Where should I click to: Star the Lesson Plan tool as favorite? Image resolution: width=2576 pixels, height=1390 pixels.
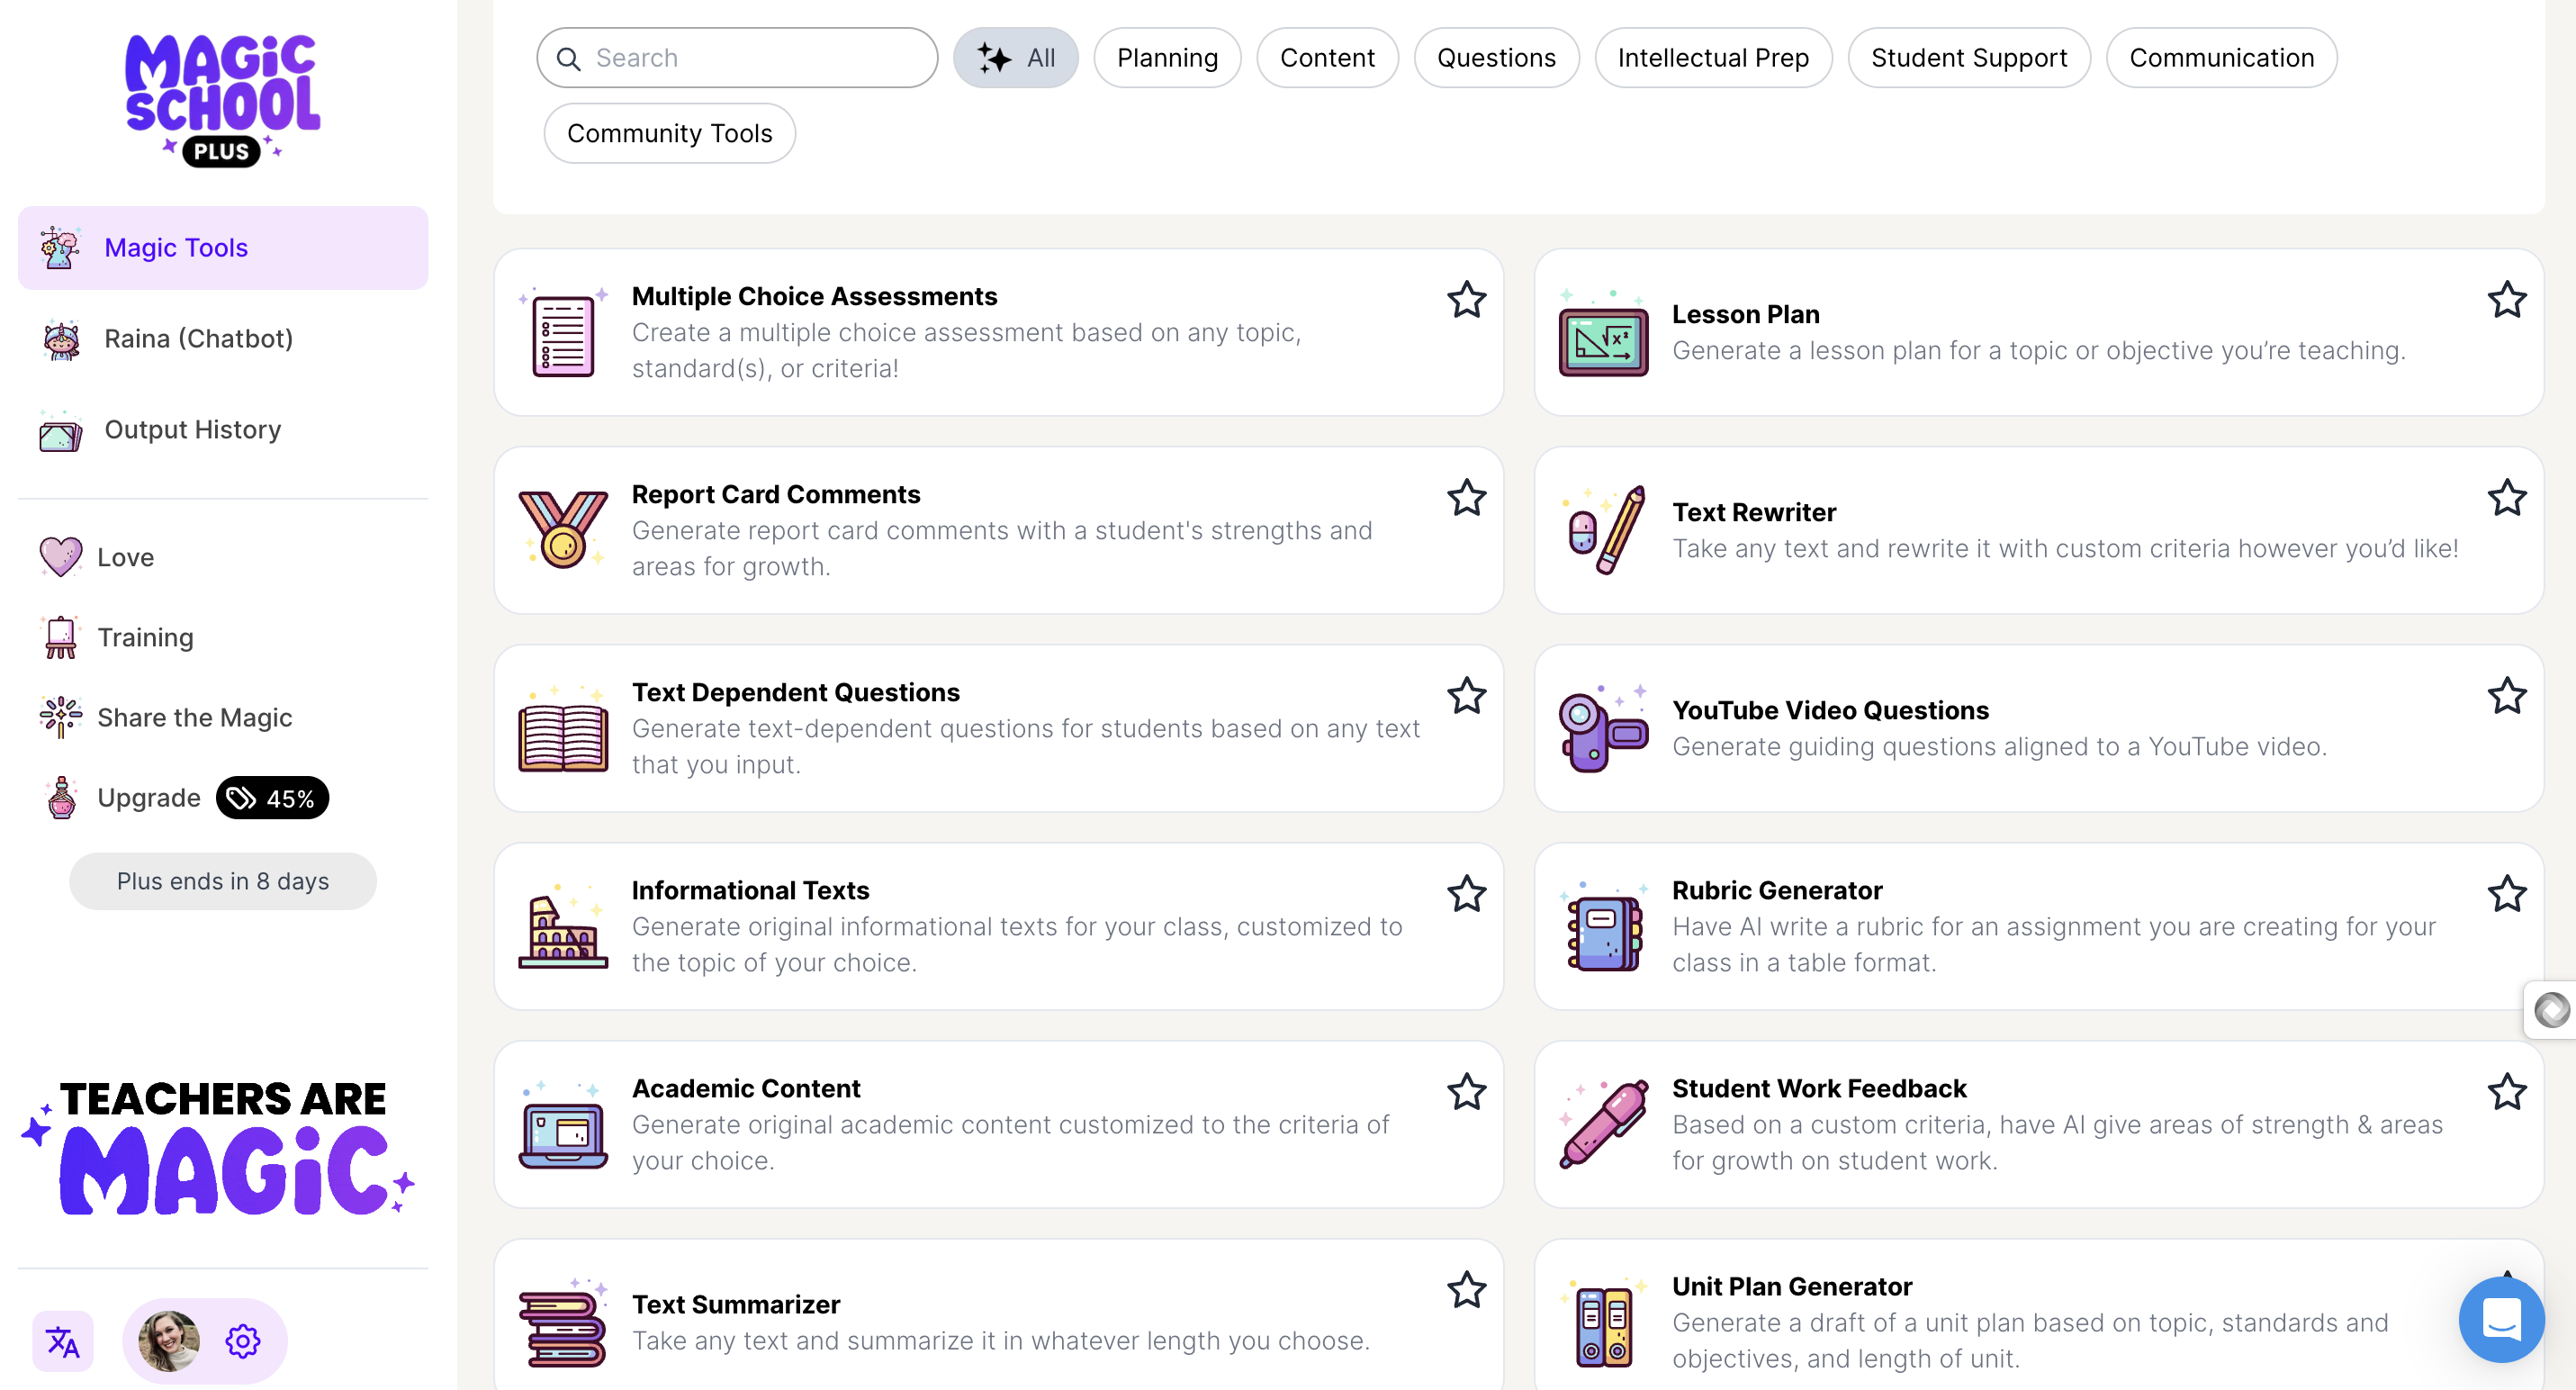(x=2507, y=299)
